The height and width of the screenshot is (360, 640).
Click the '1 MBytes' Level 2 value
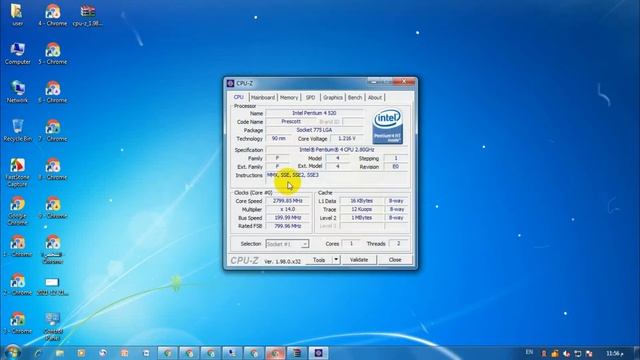362,218
